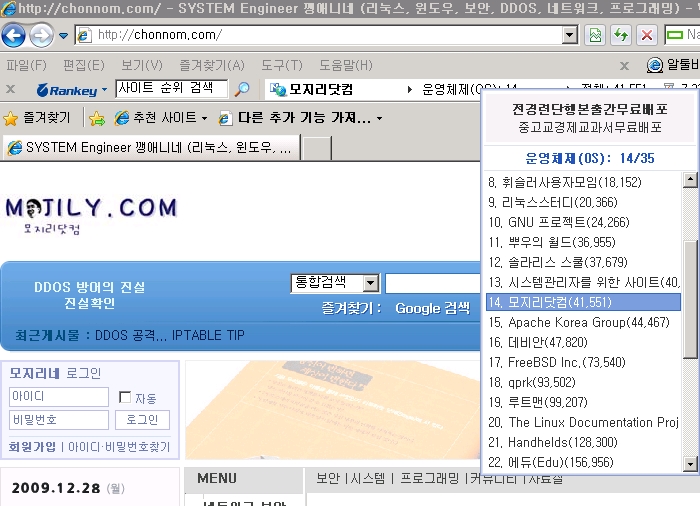Click the 보안 menu link
700x506 pixels.
328,478
